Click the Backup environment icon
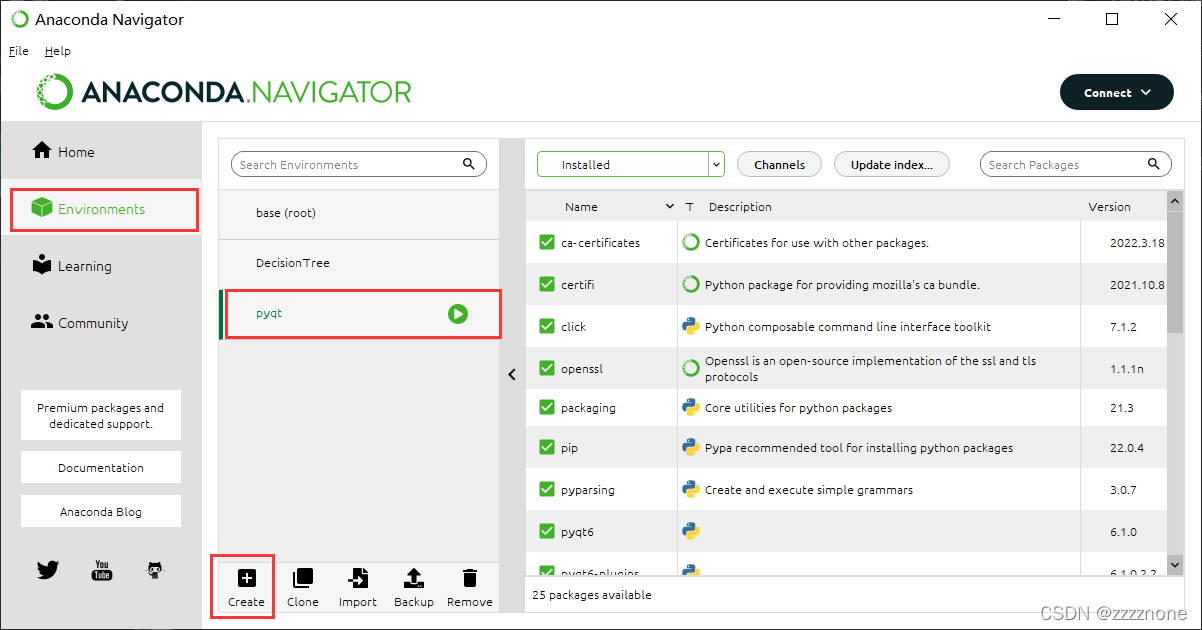Image resolution: width=1202 pixels, height=630 pixels. [x=414, y=577]
